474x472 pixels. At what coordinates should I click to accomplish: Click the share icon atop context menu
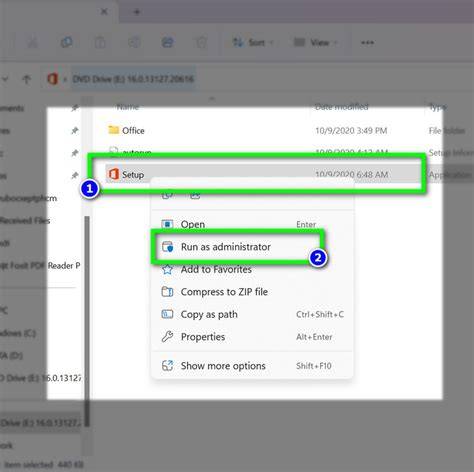(x=195, y=195)
